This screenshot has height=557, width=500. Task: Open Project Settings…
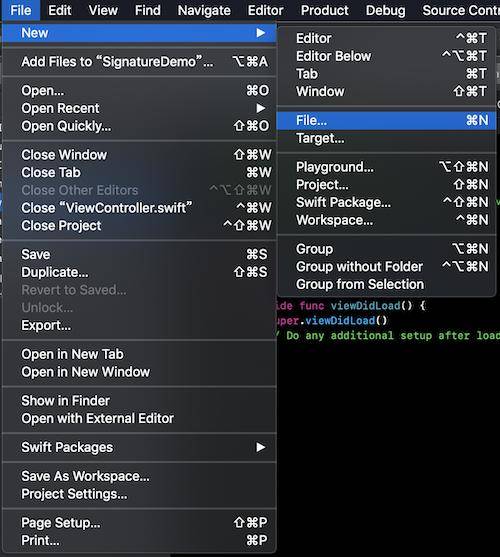pos(139,494)
